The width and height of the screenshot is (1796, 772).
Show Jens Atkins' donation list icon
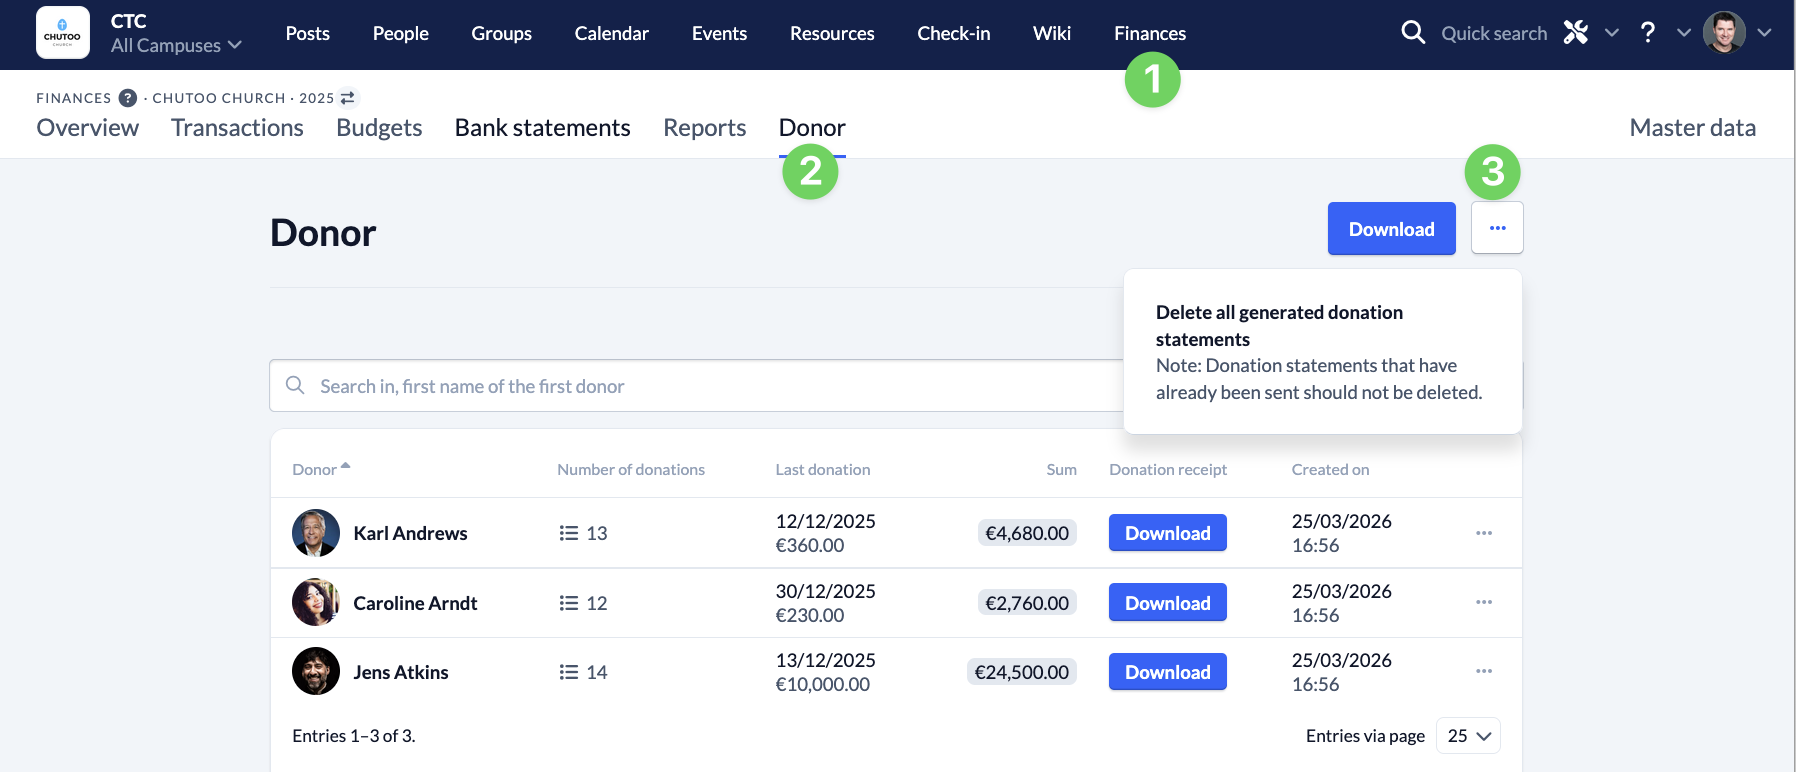click(569, 672)
